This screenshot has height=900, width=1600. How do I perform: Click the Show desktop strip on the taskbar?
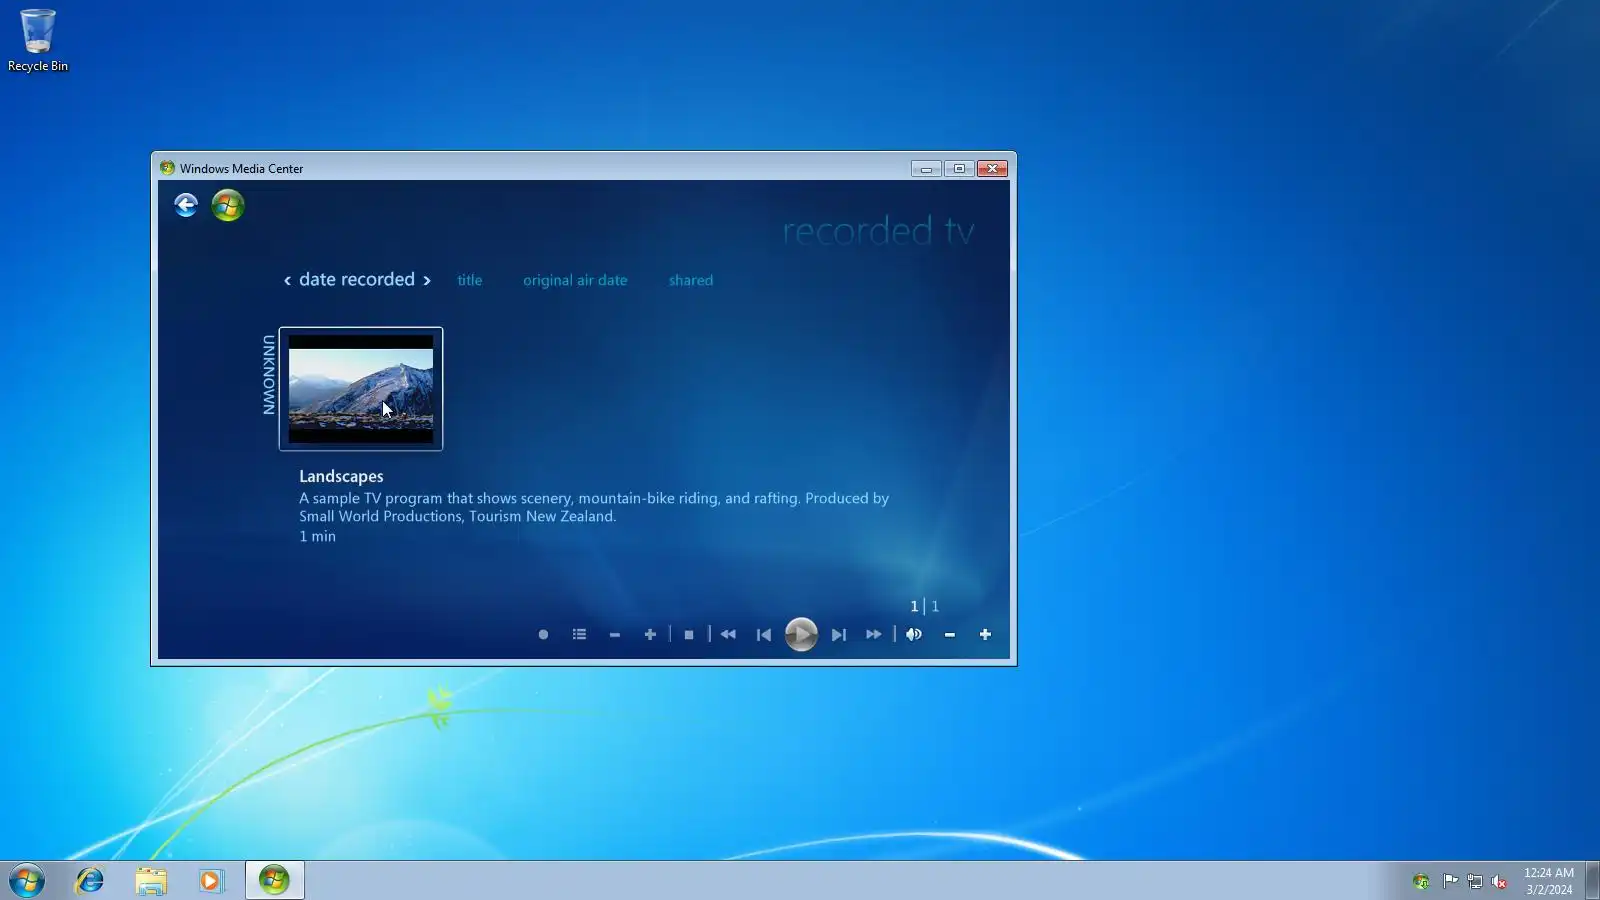[1592, 881]
